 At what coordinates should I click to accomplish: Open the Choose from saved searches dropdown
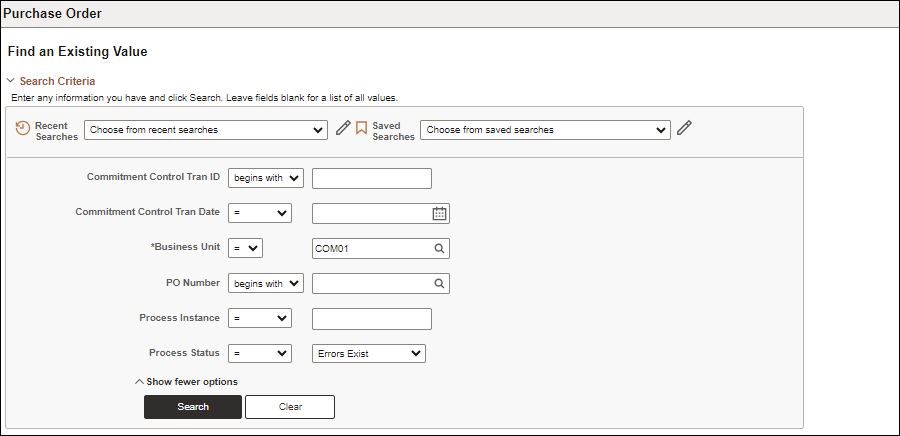[x=545, y=130]
